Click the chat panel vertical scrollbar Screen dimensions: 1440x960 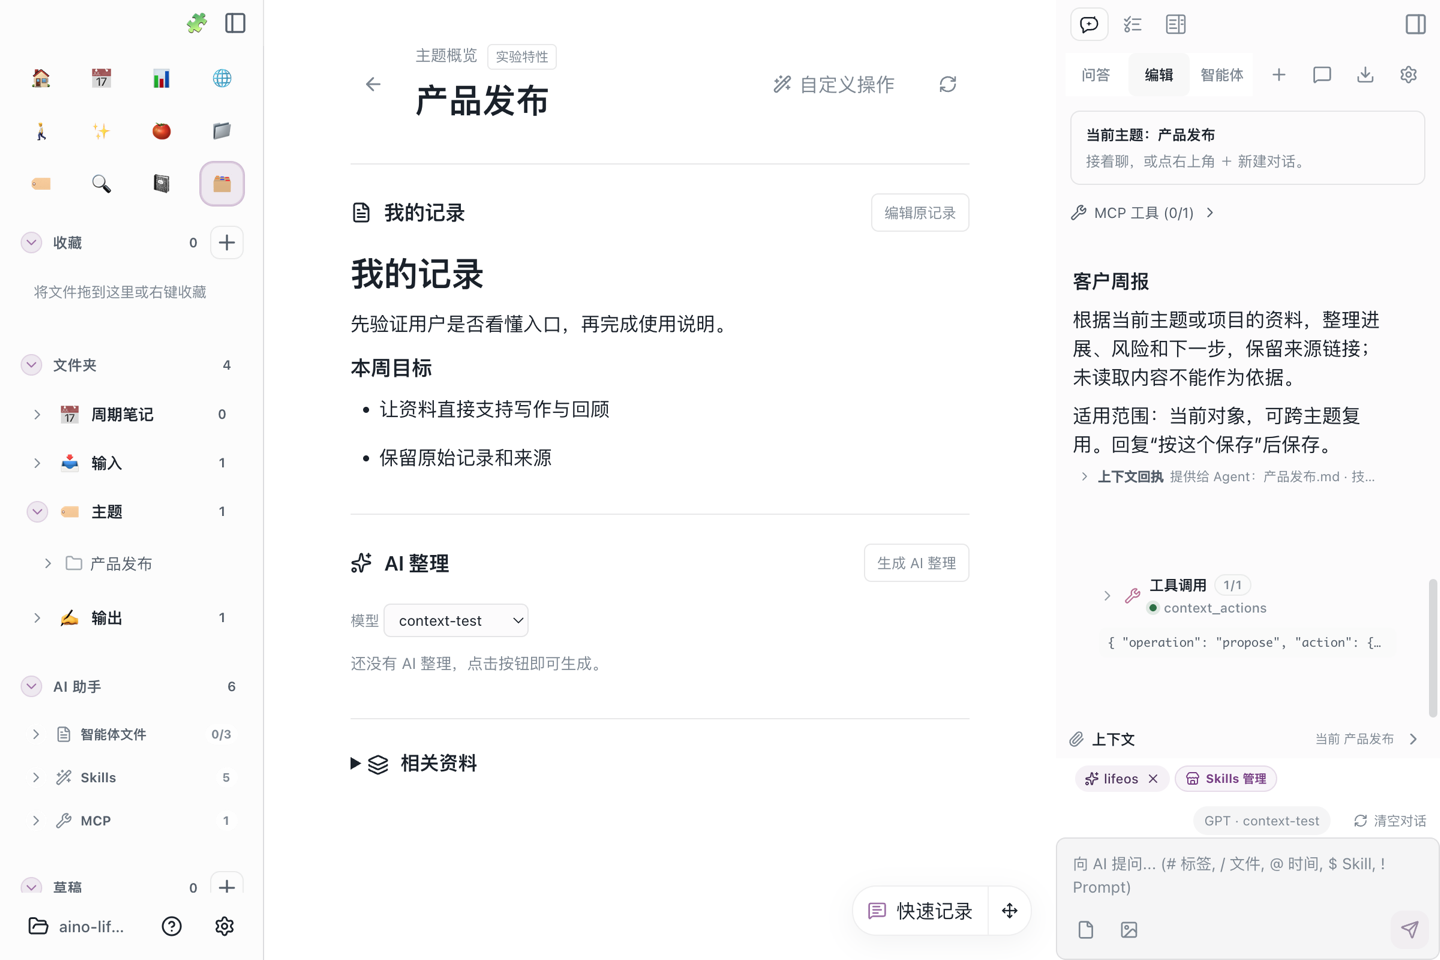coord(1433,647)
